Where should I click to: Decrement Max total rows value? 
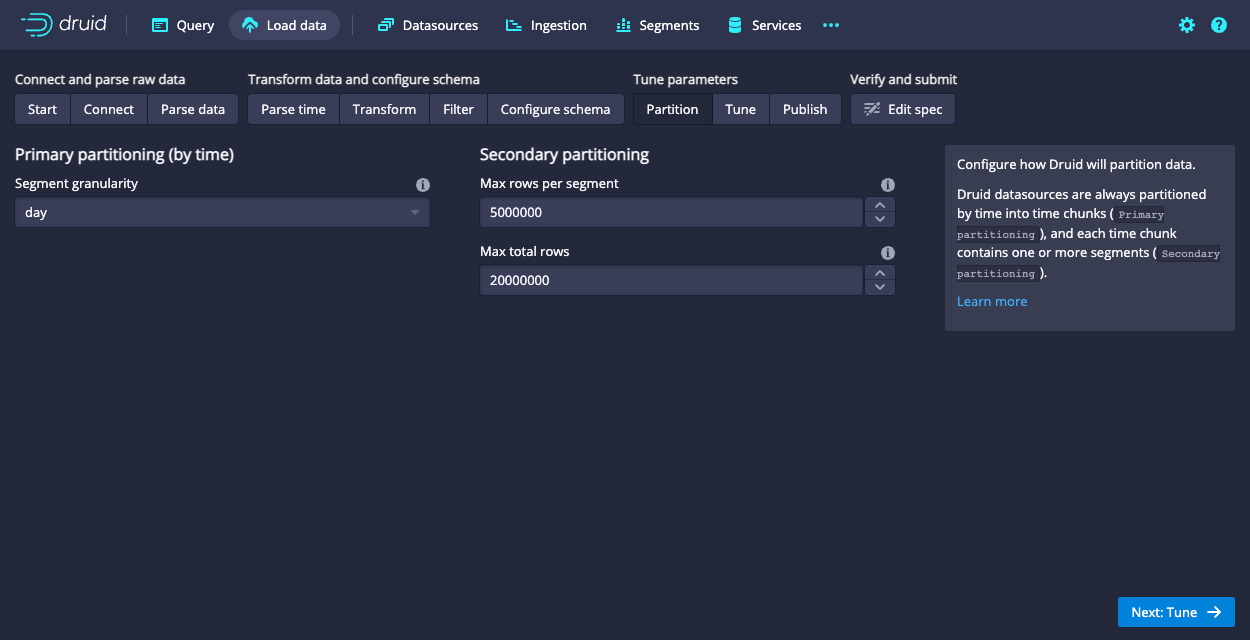tap(880, 287)
